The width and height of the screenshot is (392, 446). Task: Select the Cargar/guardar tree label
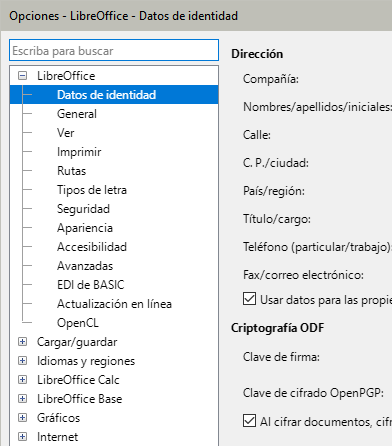[x=77, y=342]
